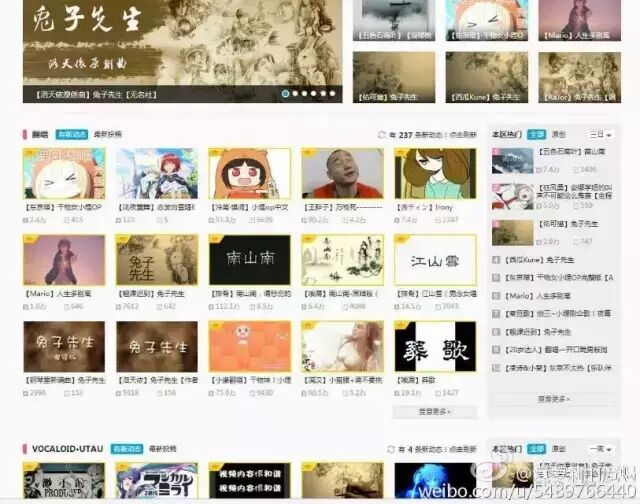Click the refresh icon in the VOCALOID·UTAU section

pyautogui.click(x=391, y=449)
